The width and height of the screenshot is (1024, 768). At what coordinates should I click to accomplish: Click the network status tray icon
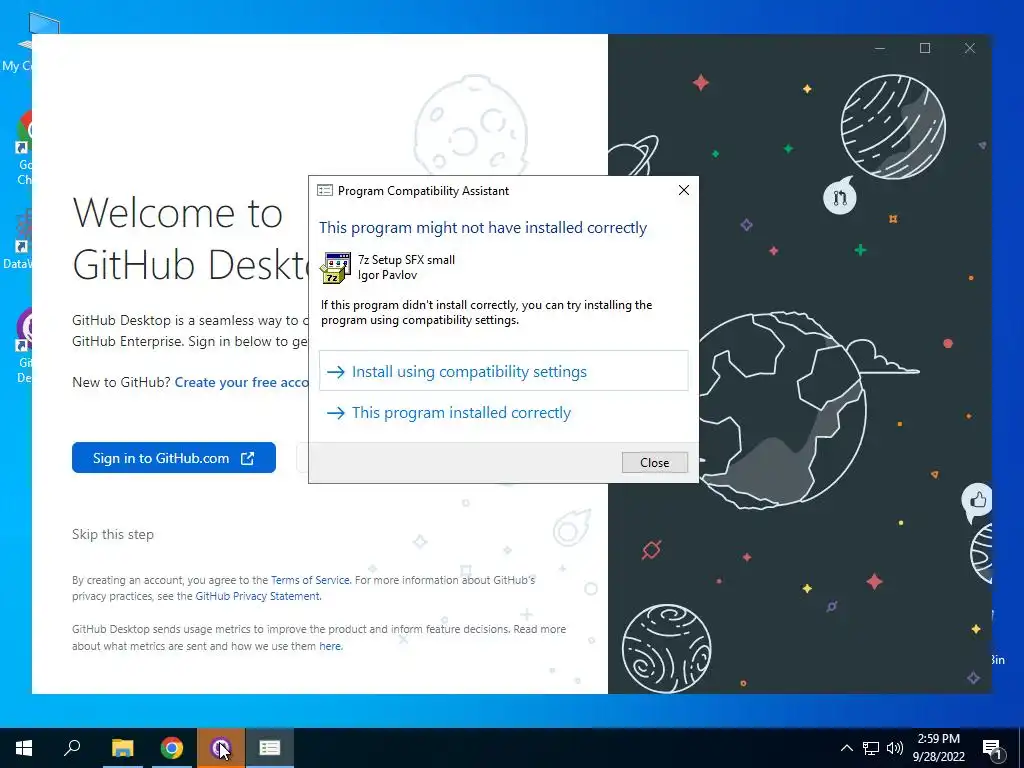[x=871, y=748]
